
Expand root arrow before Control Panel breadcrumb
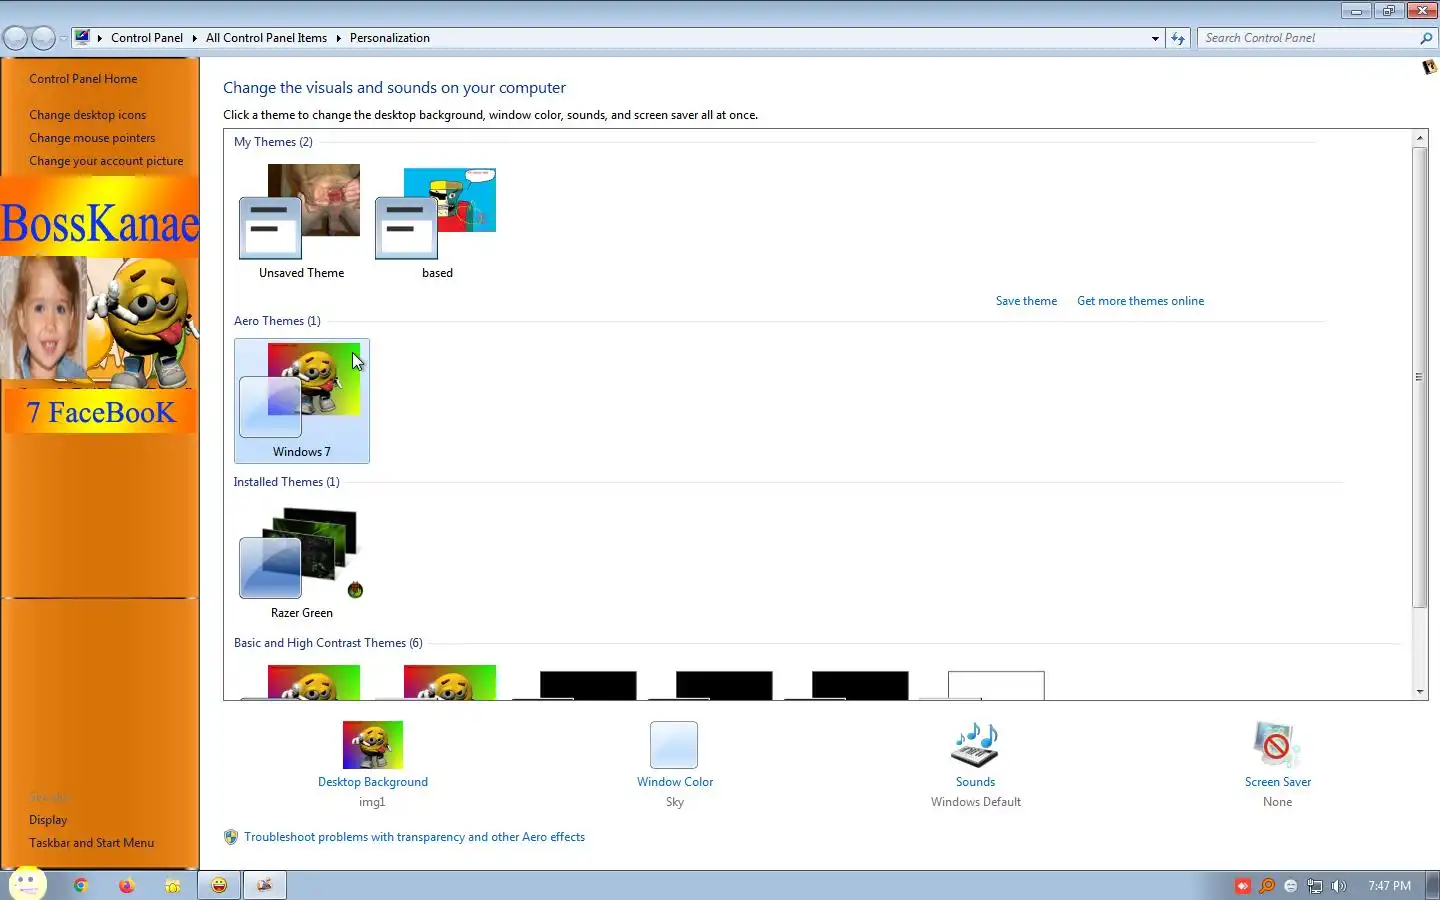coord(99,38)
